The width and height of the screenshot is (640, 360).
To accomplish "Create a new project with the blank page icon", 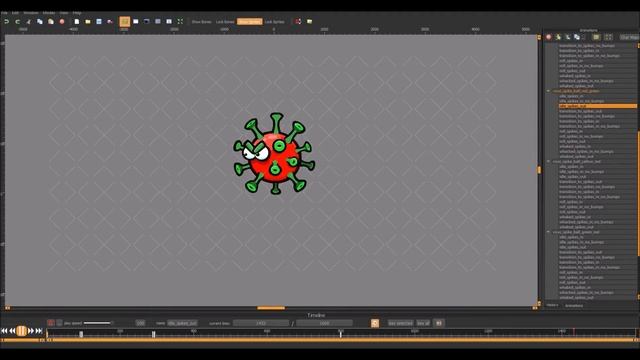I will coord(77,21).
